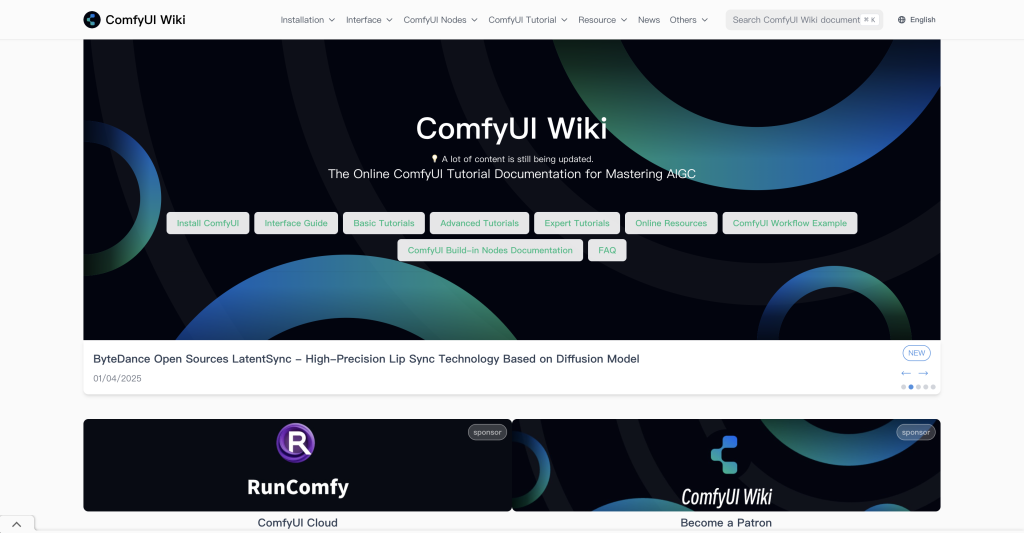Expand the Installation dropdown menu

(308, 20)
